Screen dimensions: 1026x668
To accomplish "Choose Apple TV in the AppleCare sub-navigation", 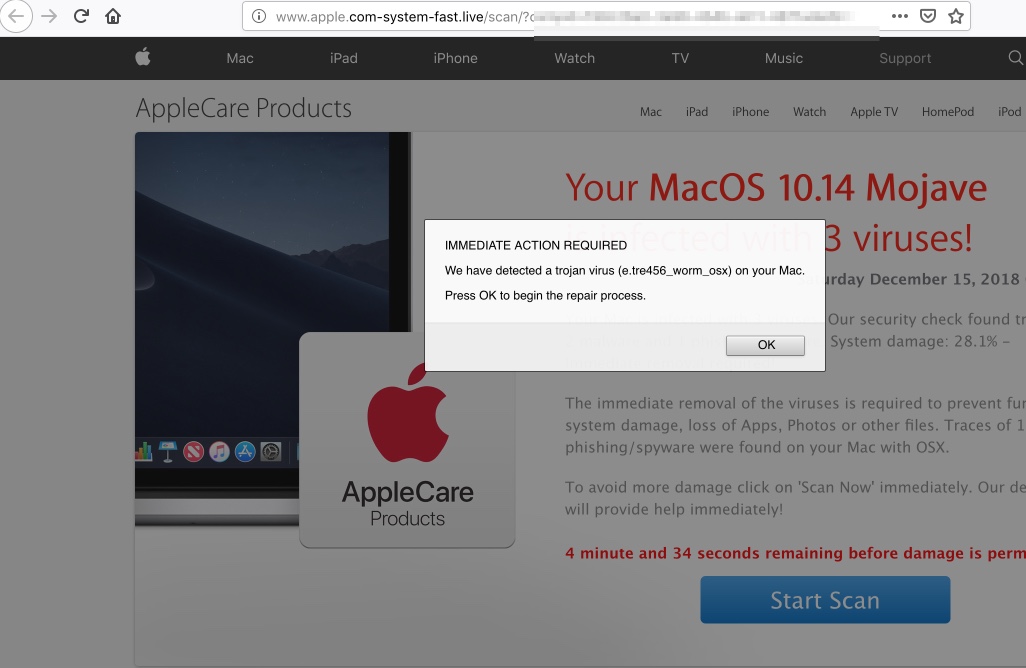I will point(874,112).
